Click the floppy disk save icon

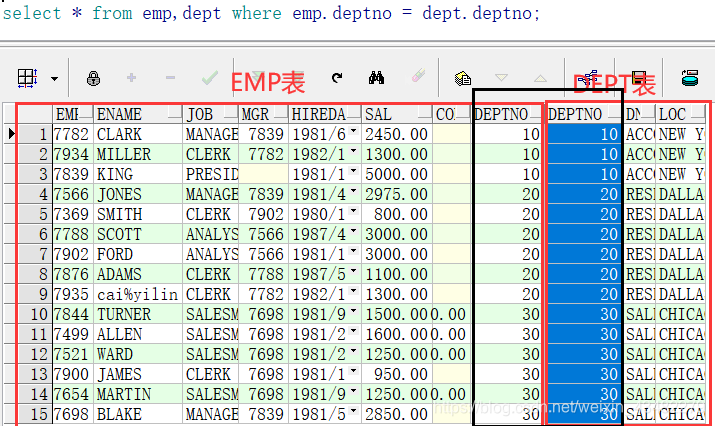coord(639,78)
